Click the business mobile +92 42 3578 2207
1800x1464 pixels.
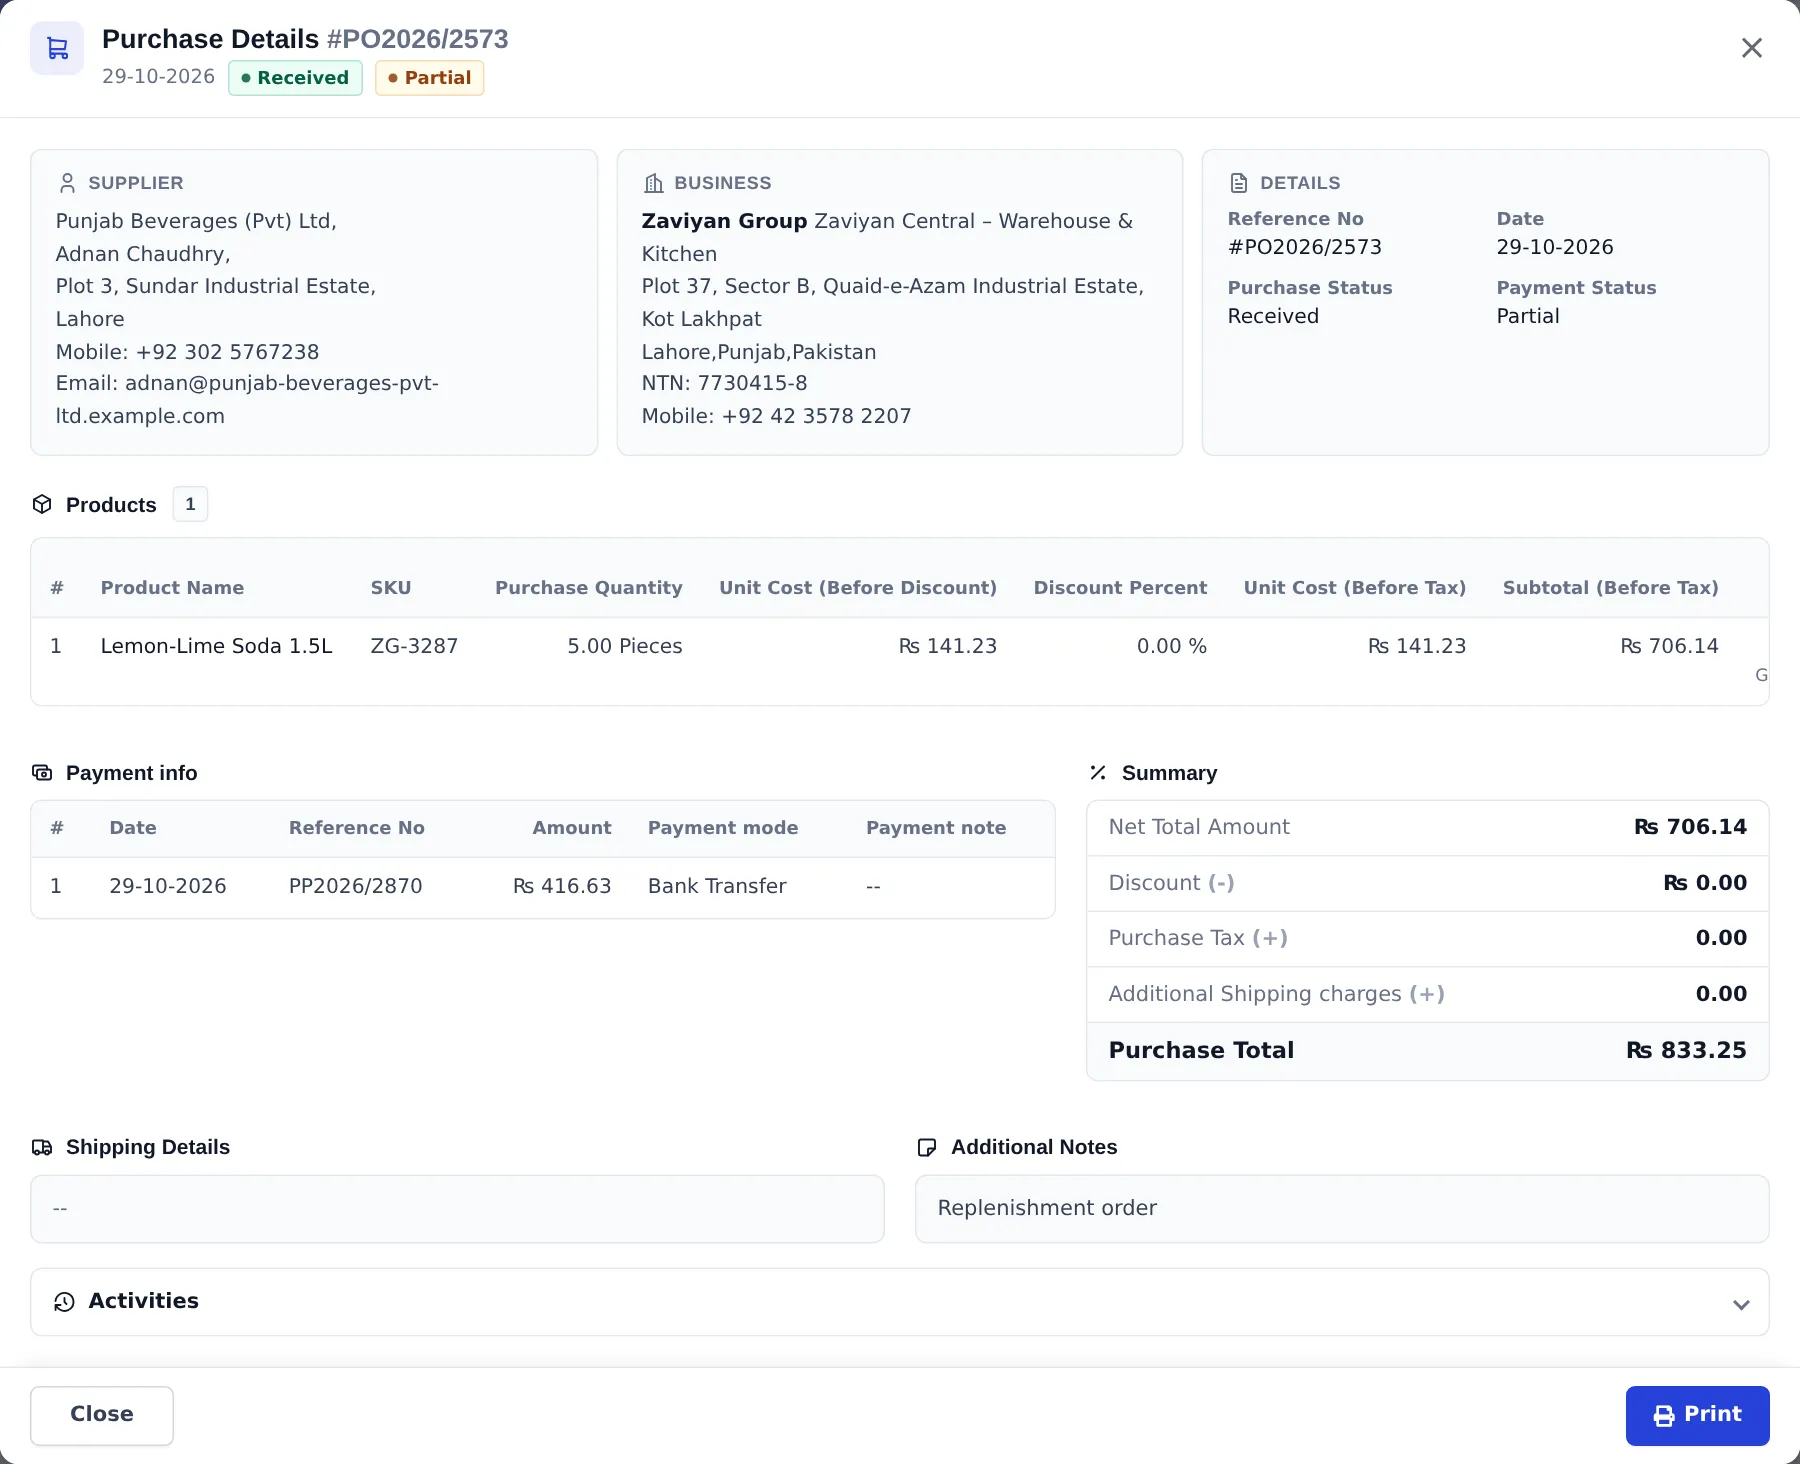[816, 416]
